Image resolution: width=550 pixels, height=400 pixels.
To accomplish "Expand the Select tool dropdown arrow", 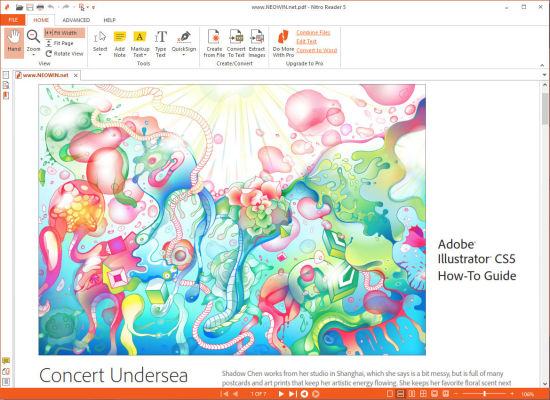I will (x=100, y=55).
